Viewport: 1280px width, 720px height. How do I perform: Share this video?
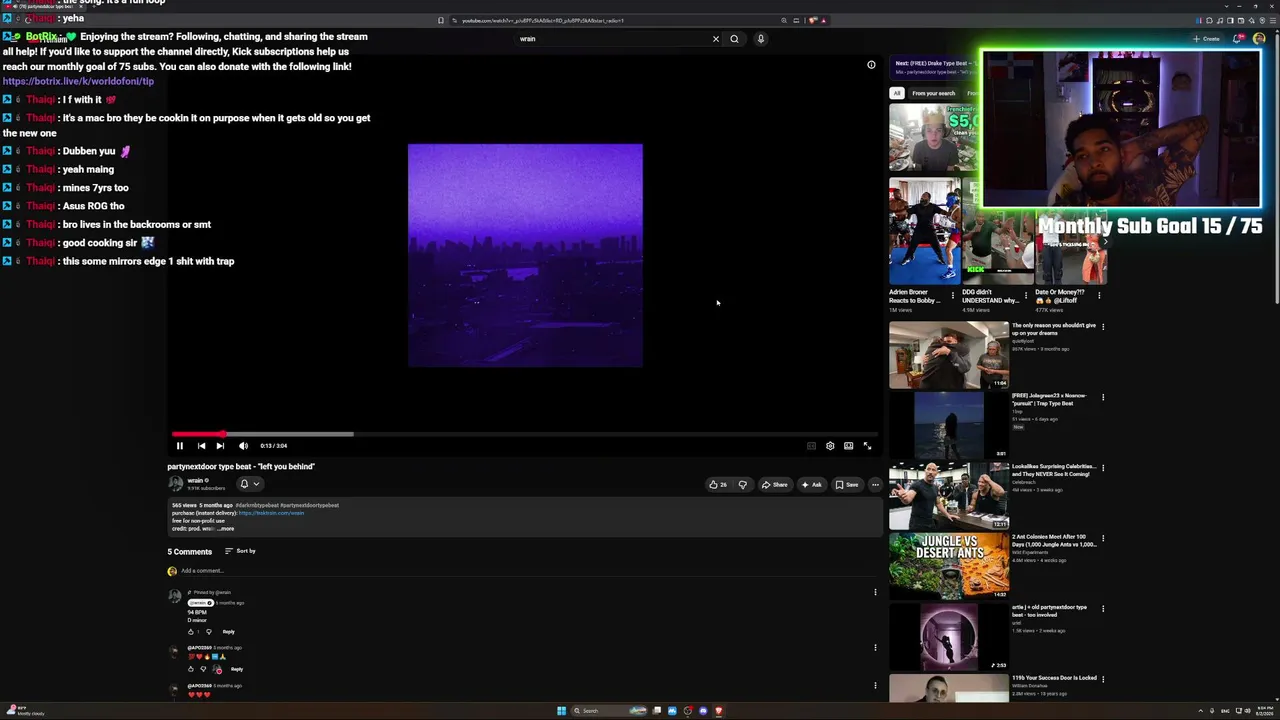tap(775, 485)
